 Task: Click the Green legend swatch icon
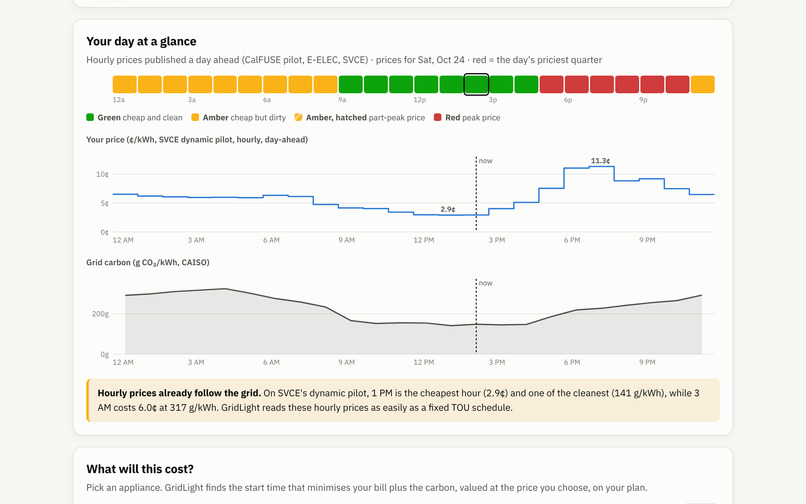point(90,117)
